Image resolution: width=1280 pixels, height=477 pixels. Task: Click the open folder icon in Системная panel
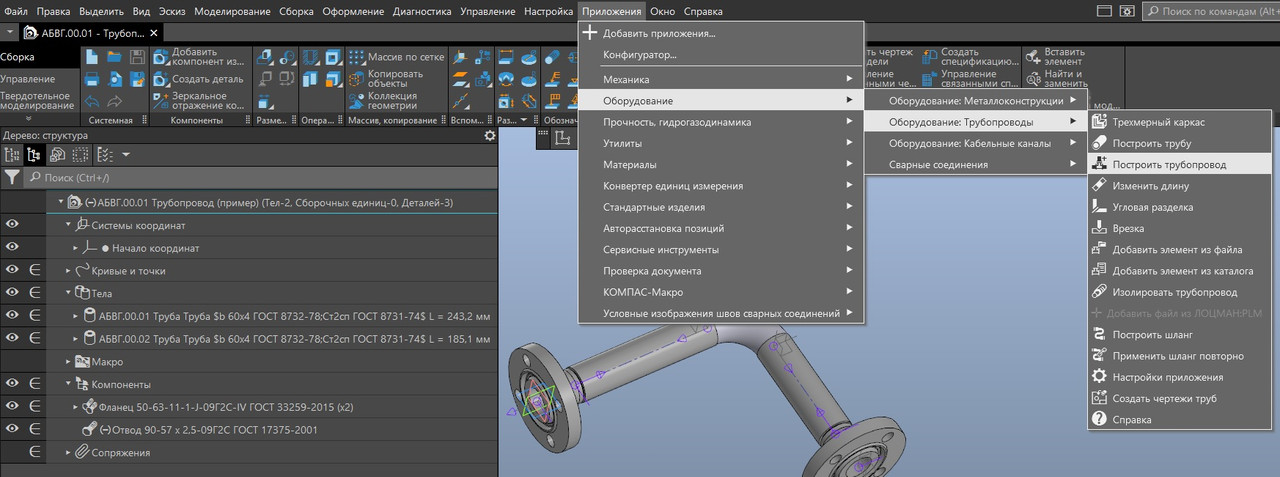(114, 57)
